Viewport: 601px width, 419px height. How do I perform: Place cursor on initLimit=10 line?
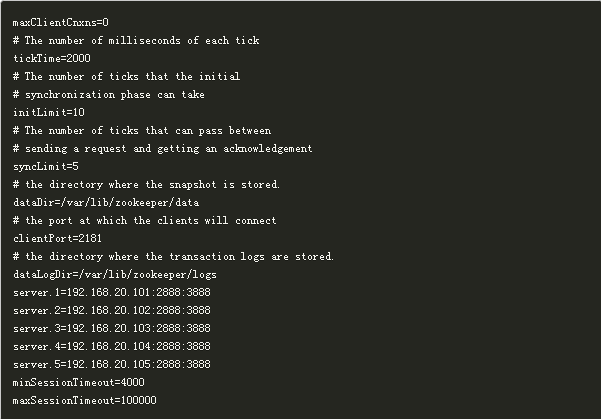click(49, 112)
